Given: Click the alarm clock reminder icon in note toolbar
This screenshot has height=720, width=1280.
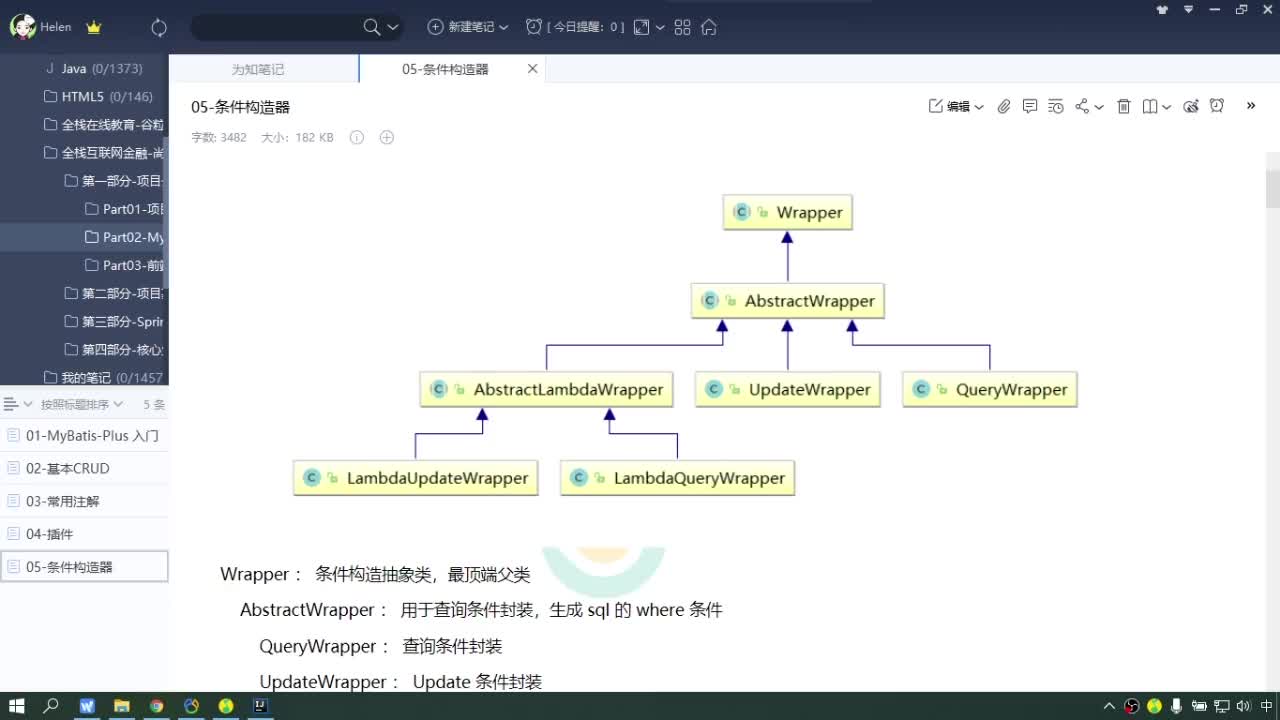Looking at the screenshot, I should tap(1217, 106).
